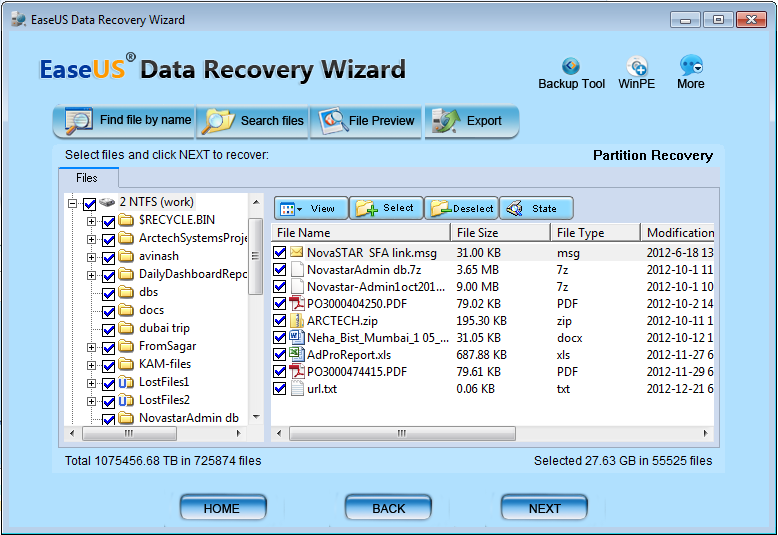Click the file list scroll right arrow
Screen dimensions: 778x535
coord(706,433)
